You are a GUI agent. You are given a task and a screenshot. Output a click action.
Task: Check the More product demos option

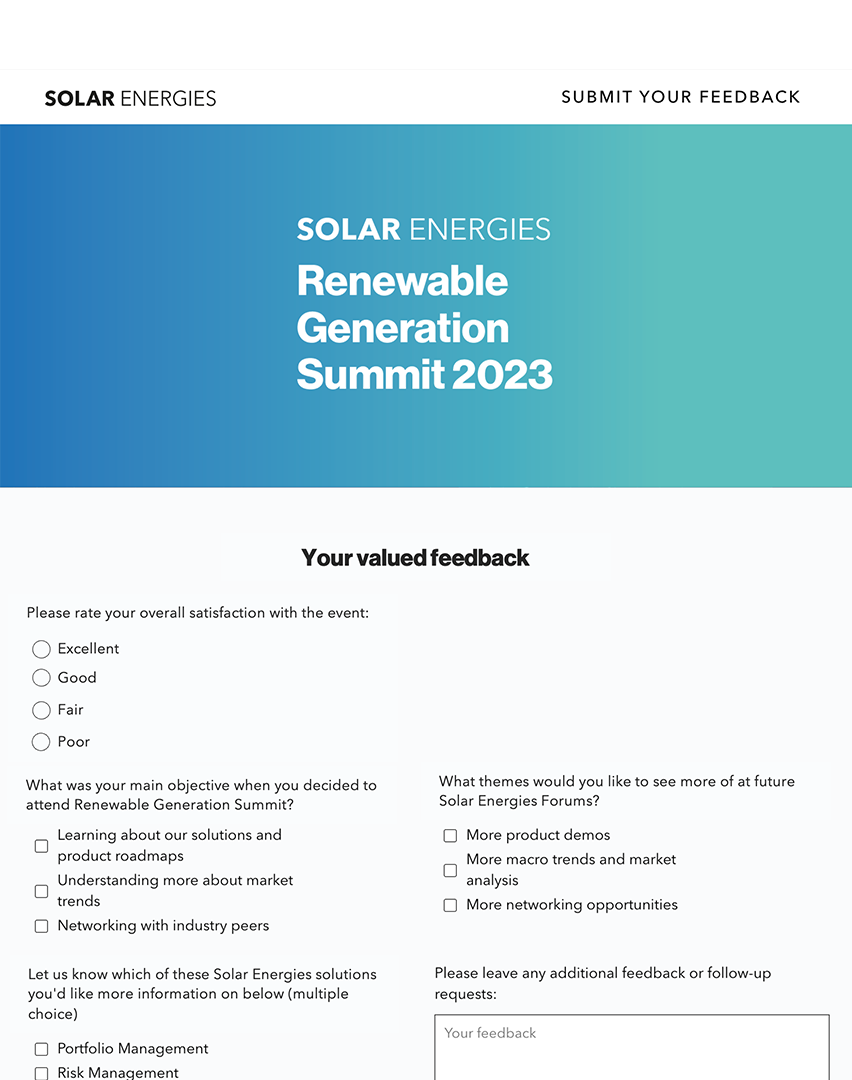coord(450,836)
